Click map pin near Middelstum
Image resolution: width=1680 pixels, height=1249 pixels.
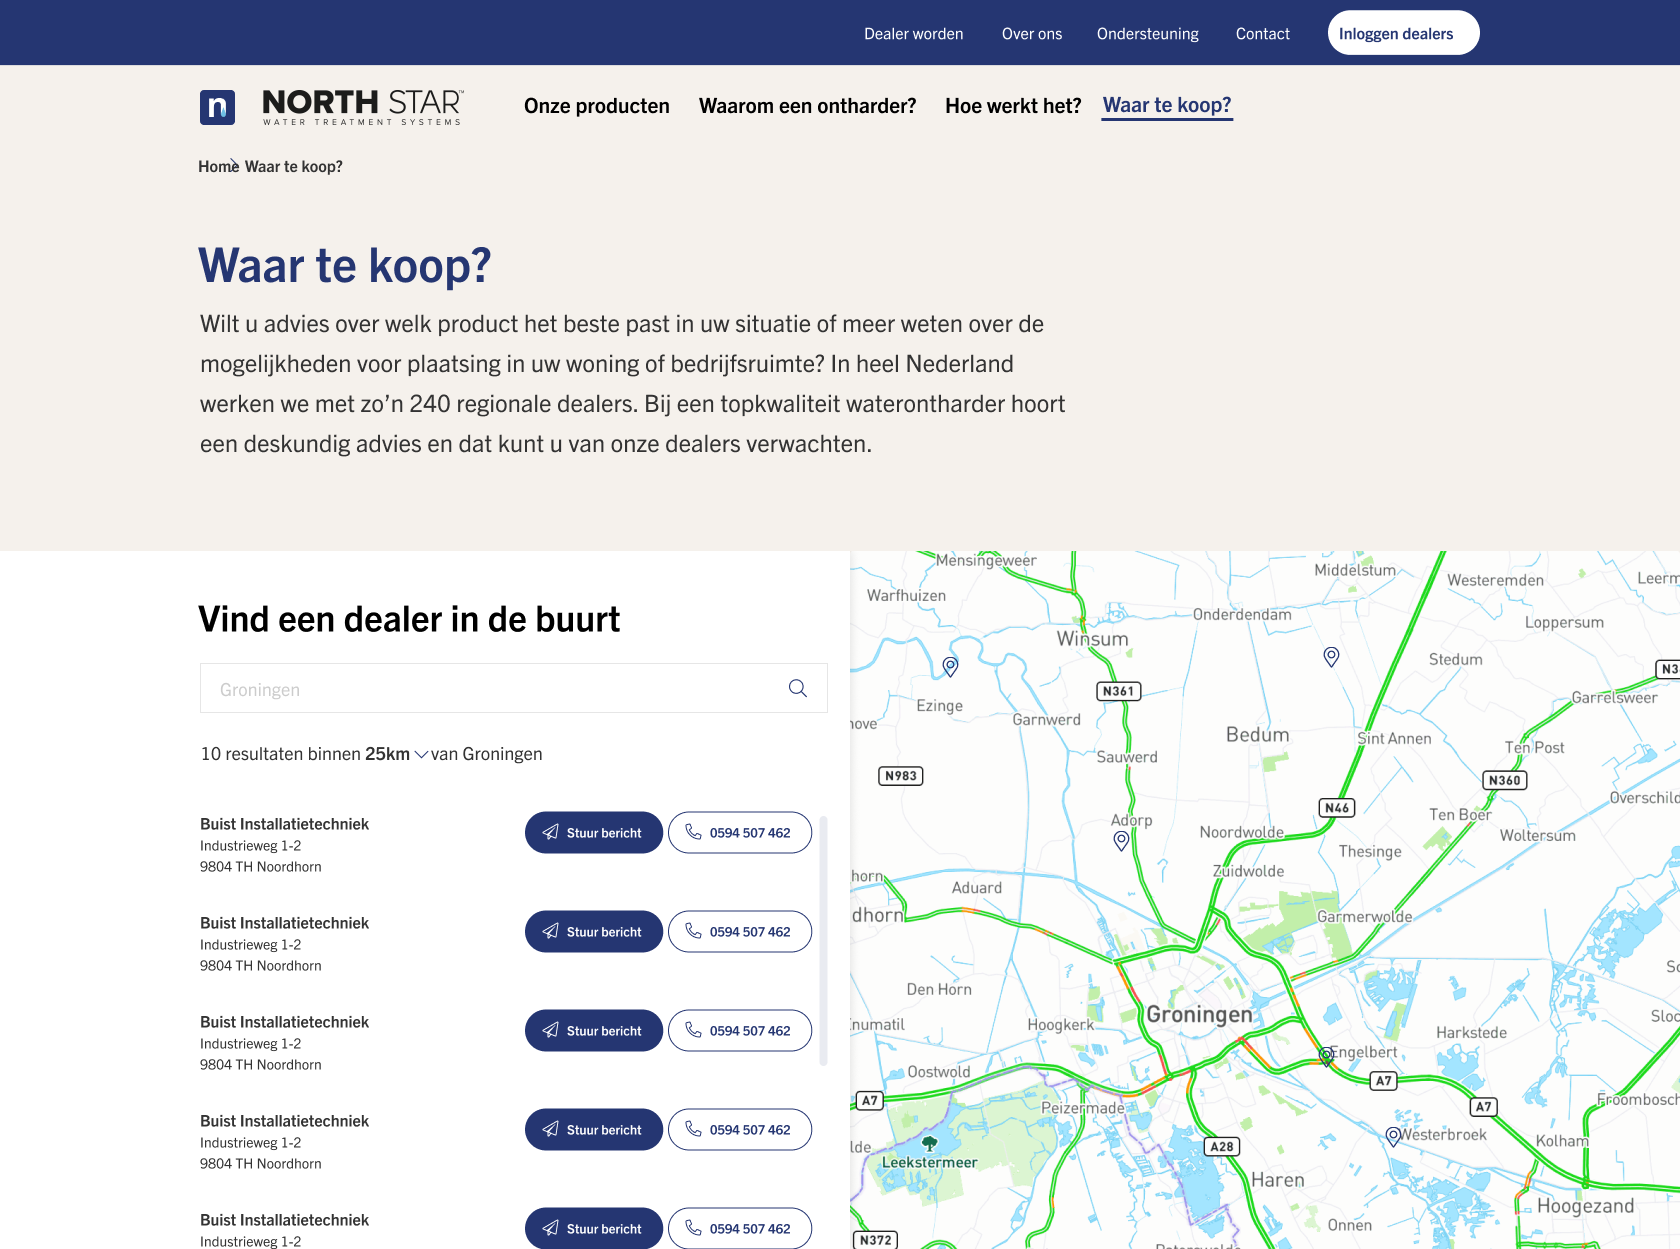(x=1331, y=656)
